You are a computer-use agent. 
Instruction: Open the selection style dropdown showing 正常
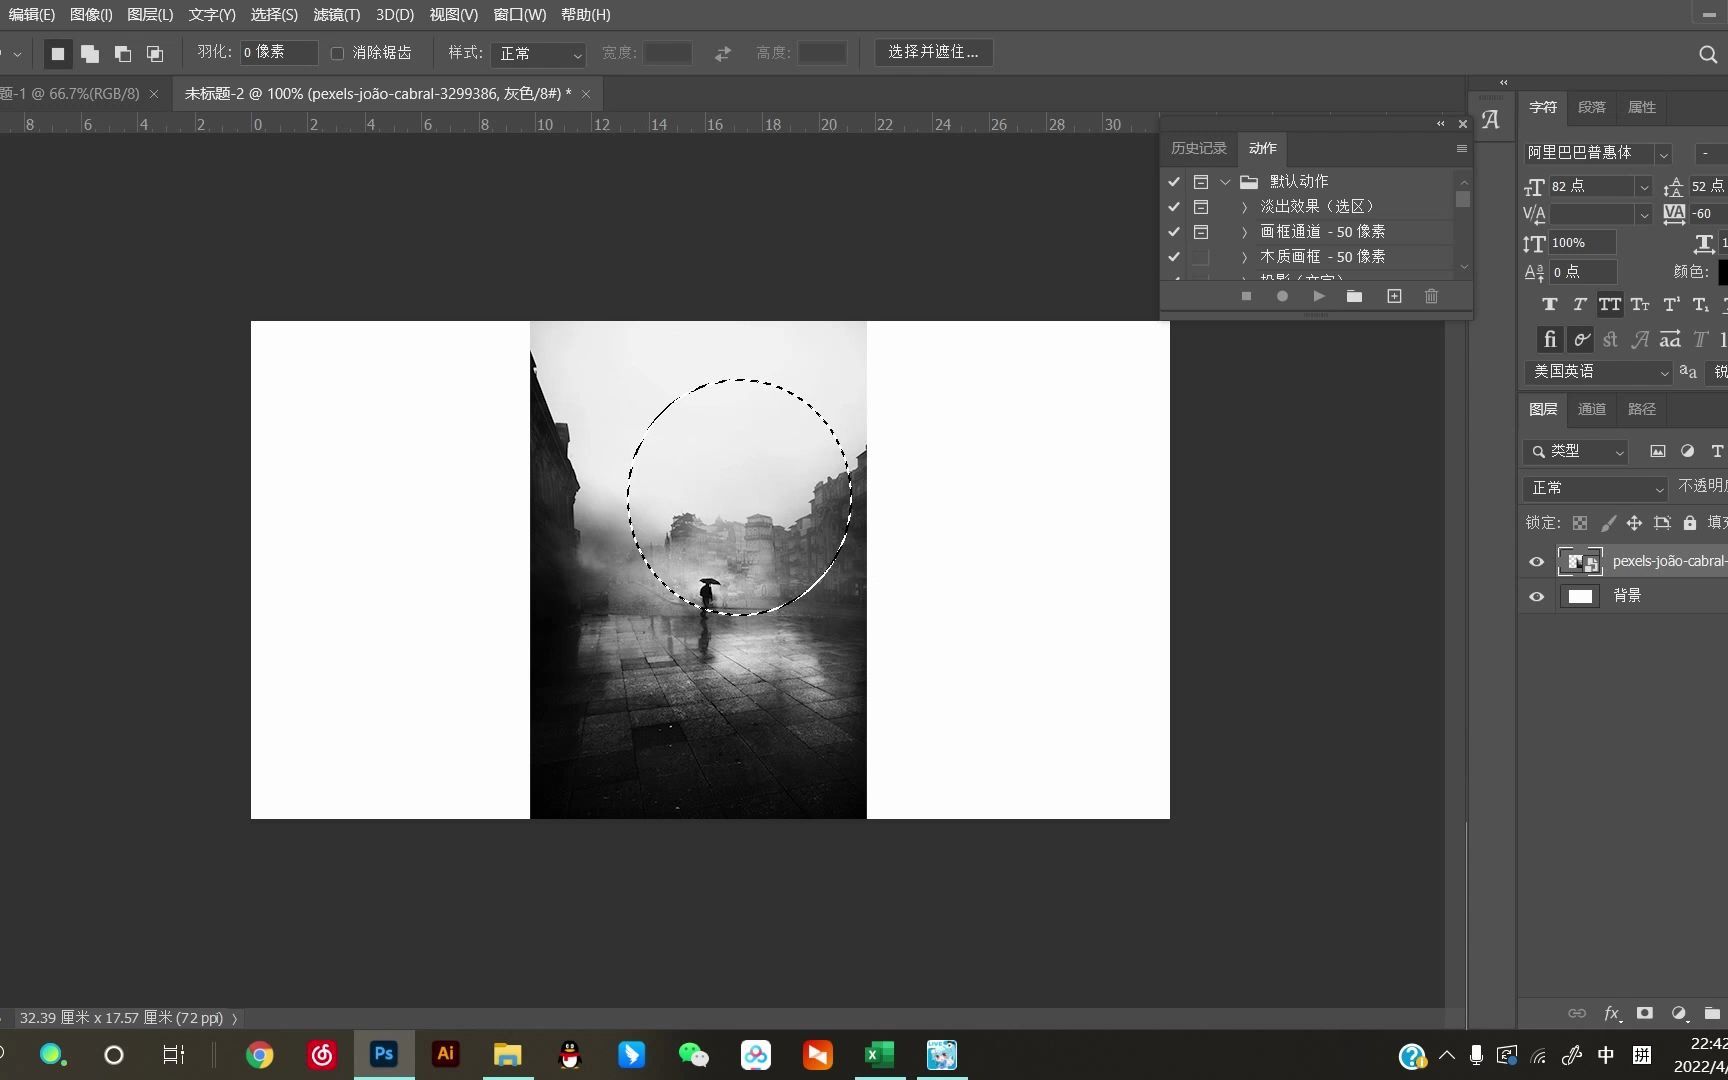538,53
